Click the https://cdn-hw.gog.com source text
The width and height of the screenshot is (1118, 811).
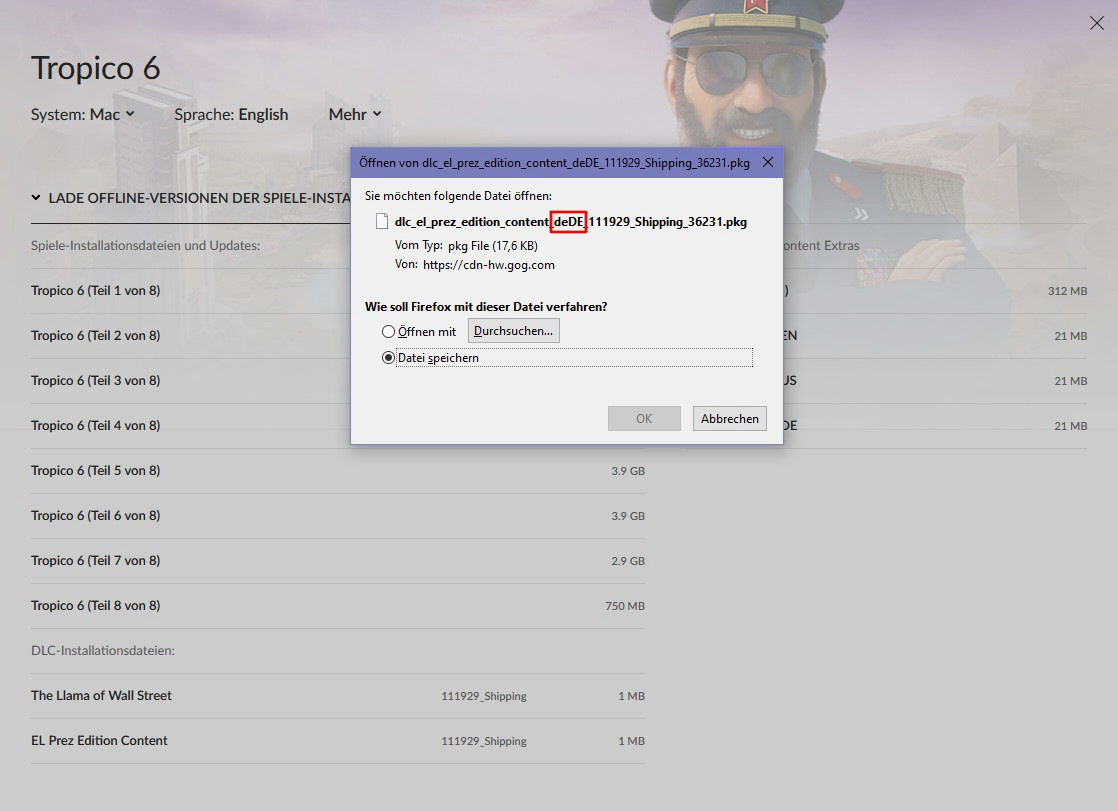tap(488, 265)
